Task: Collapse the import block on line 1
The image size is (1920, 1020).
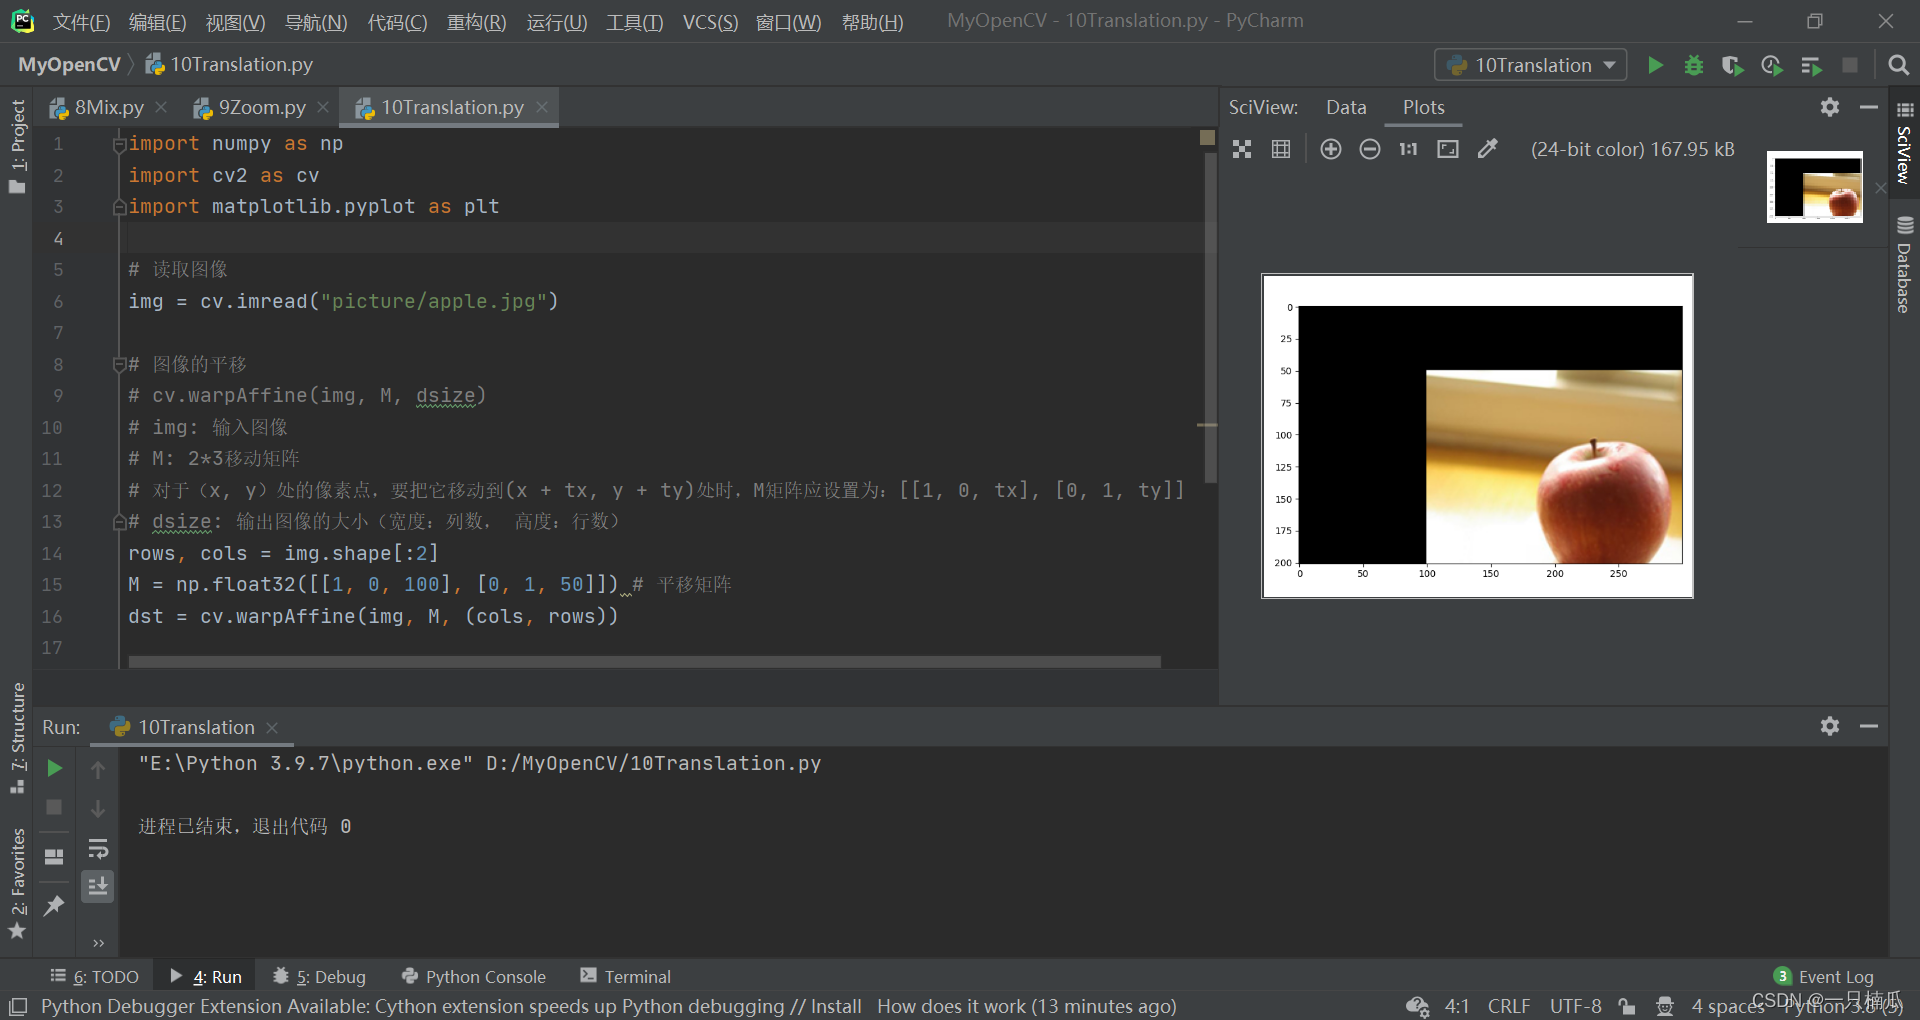Action: [x=119, y=143]
